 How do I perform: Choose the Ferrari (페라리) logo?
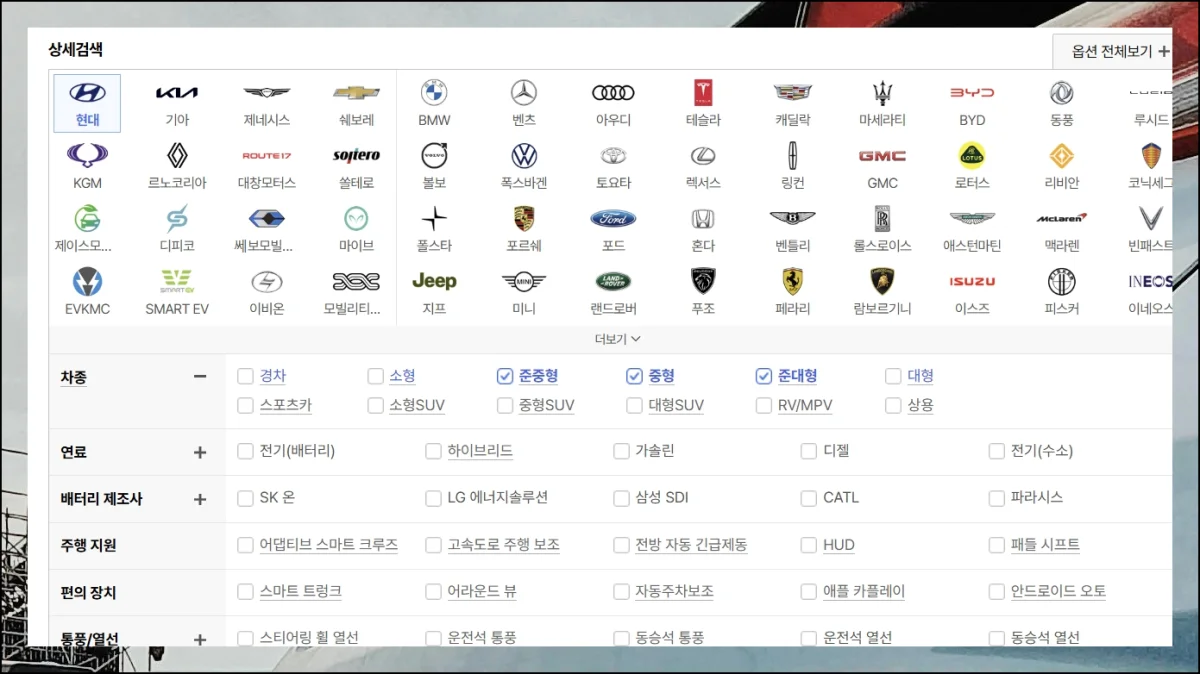point(793,281)
